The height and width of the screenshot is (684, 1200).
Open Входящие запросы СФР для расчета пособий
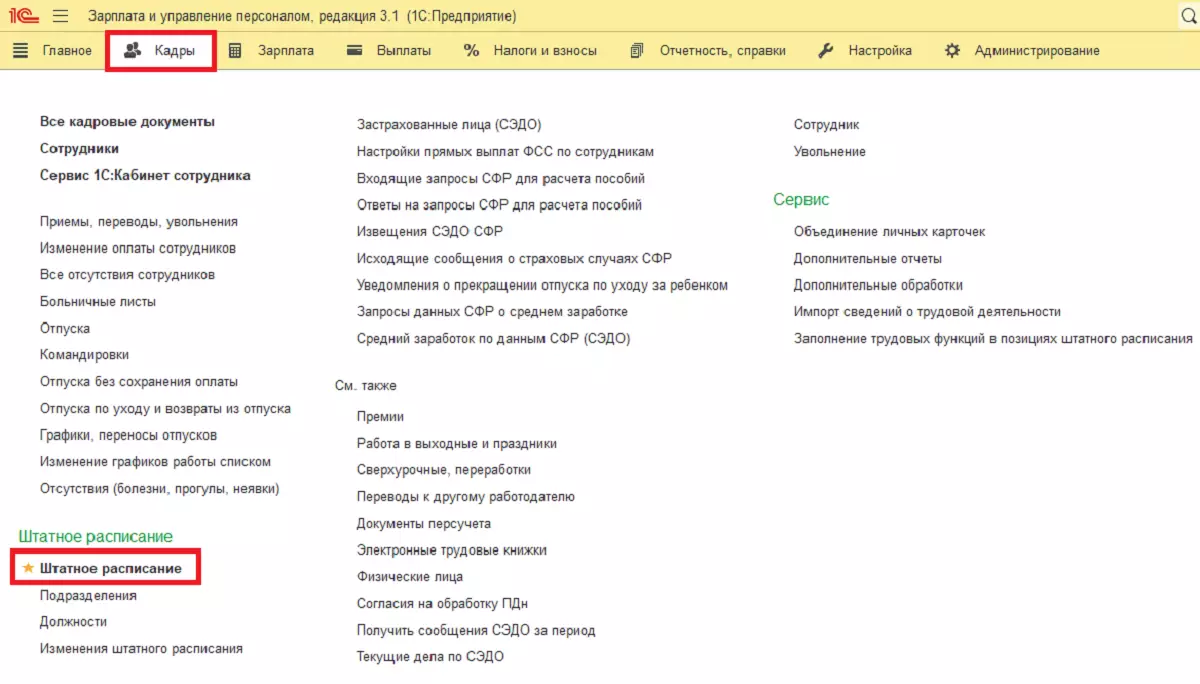click(501, 178)
